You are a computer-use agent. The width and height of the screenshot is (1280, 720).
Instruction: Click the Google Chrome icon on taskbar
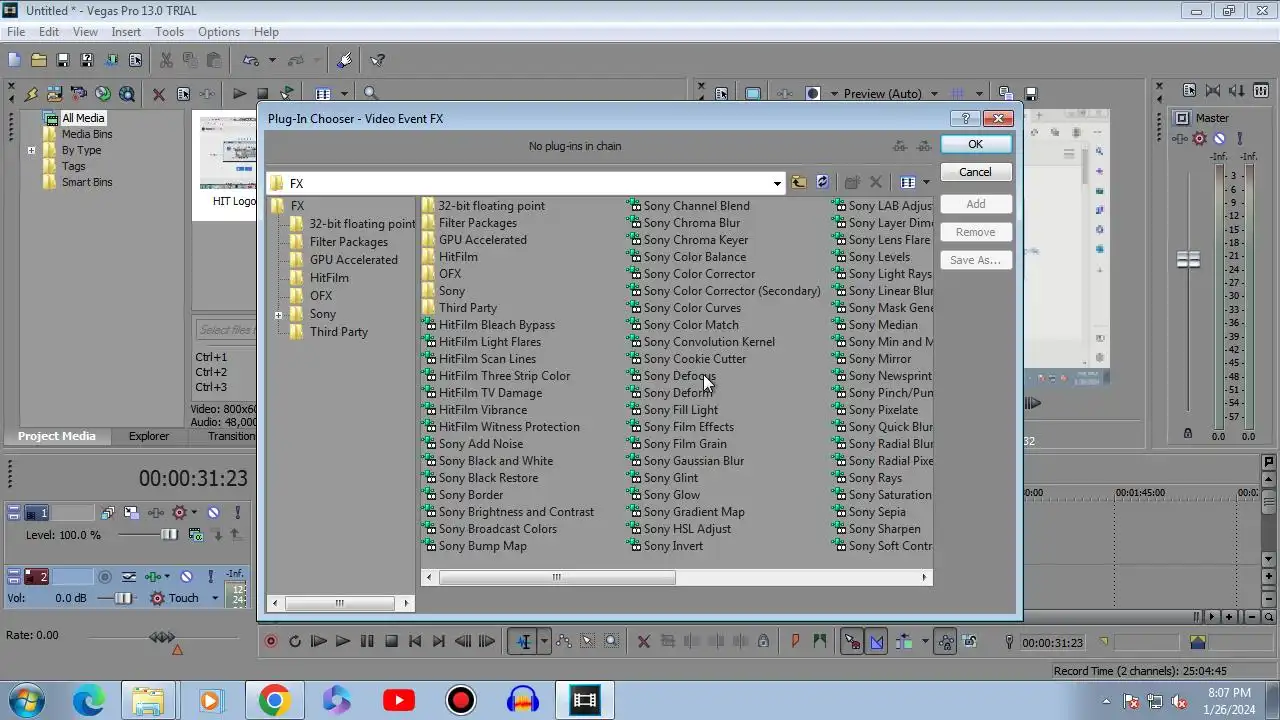(x=274, y=701)
